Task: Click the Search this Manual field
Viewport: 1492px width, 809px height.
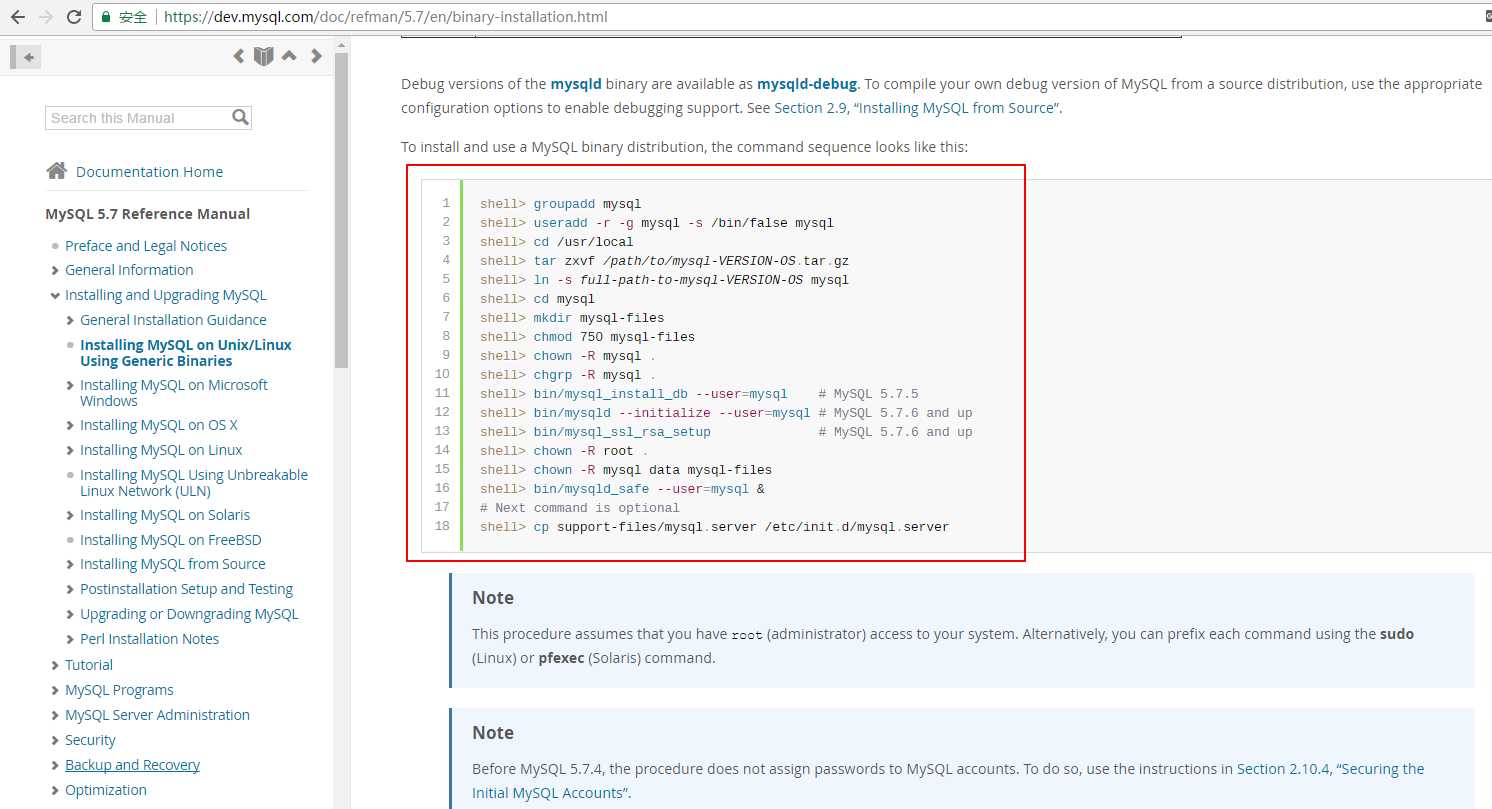Action: [138, 118]
